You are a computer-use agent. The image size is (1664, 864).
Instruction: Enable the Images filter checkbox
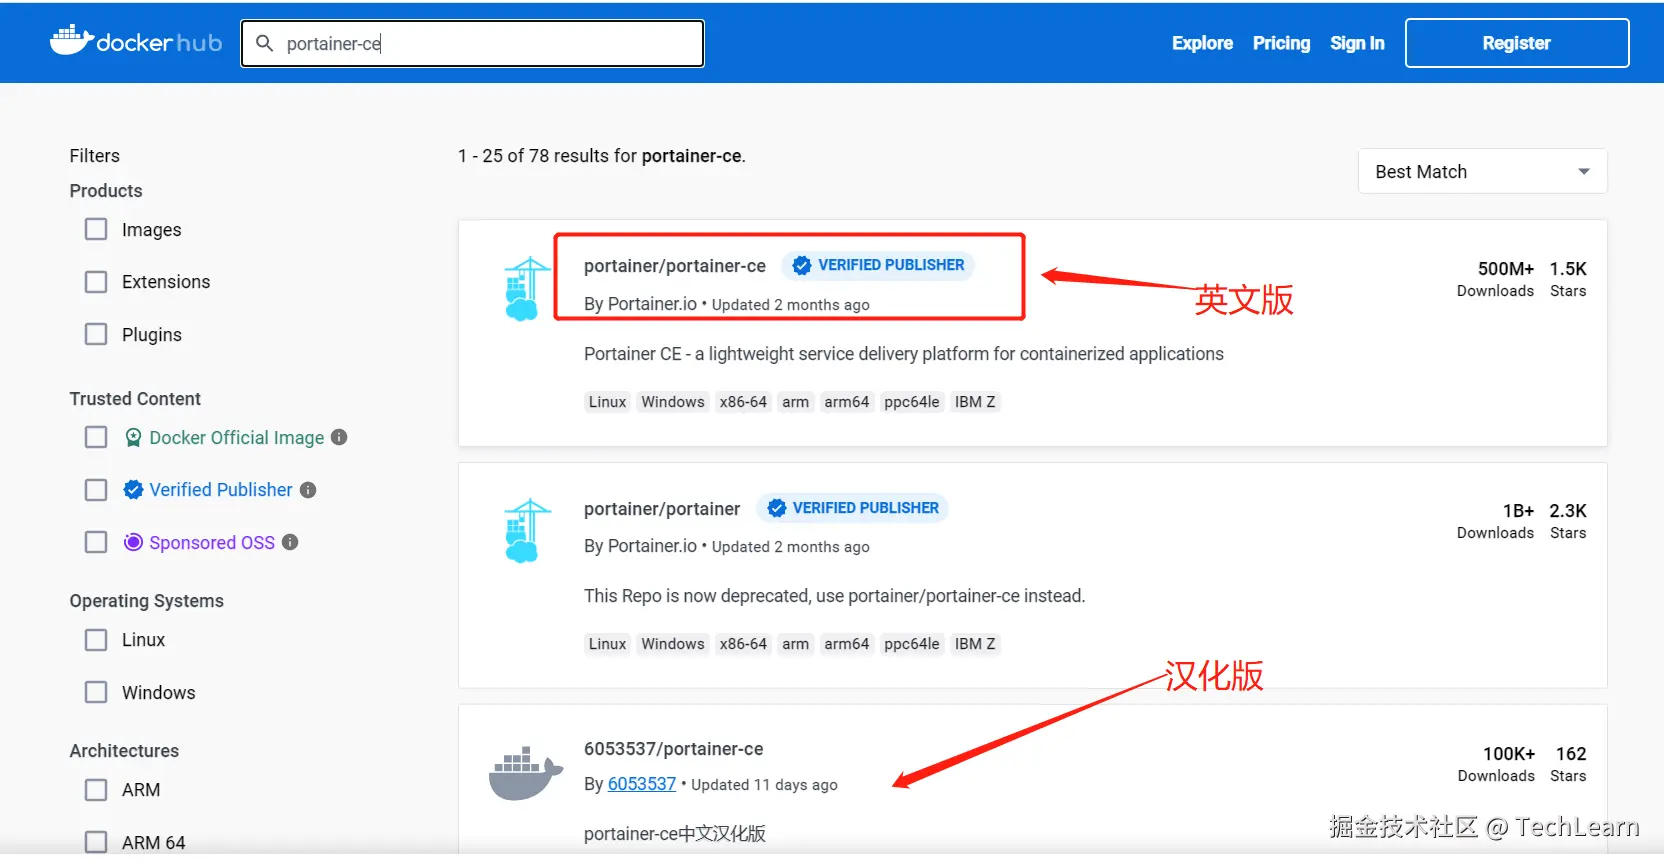(x=96, y=229)
